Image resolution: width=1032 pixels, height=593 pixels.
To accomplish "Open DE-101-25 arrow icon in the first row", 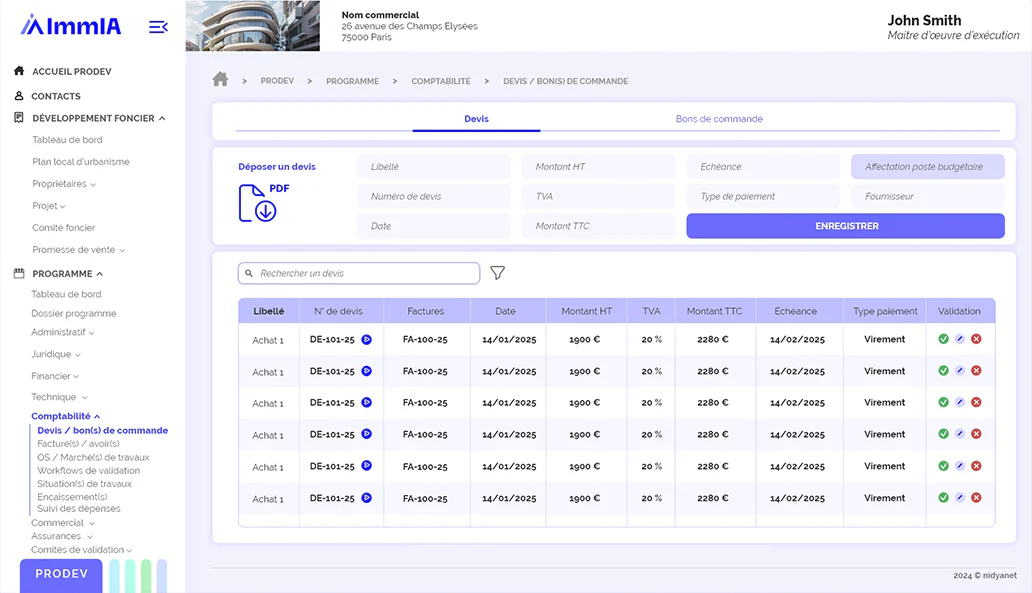I will (367, 340).
